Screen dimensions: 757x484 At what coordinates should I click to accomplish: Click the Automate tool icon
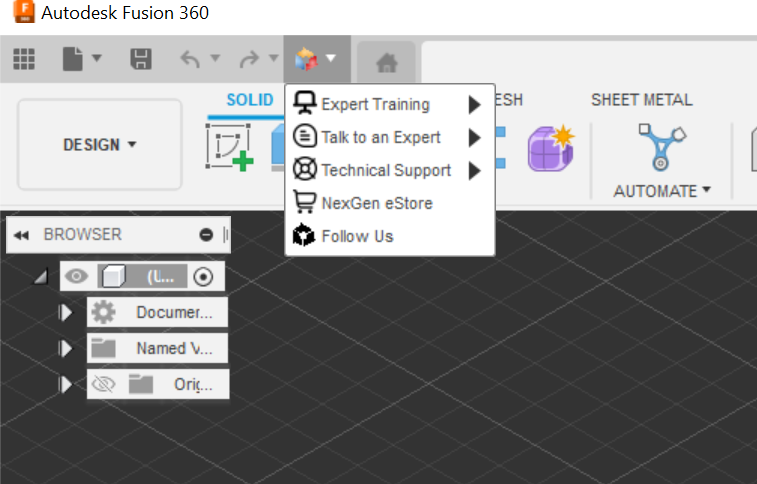pyautogui.click(x=661, y=147)
